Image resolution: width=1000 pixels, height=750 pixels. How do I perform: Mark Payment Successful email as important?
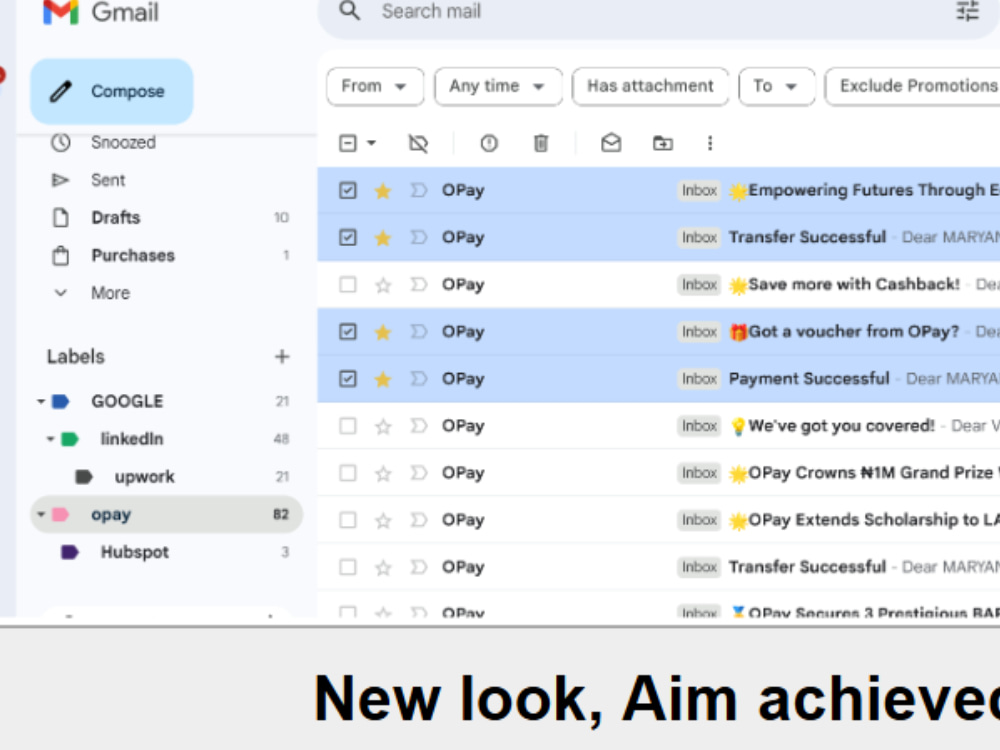(x=418, y=379)
